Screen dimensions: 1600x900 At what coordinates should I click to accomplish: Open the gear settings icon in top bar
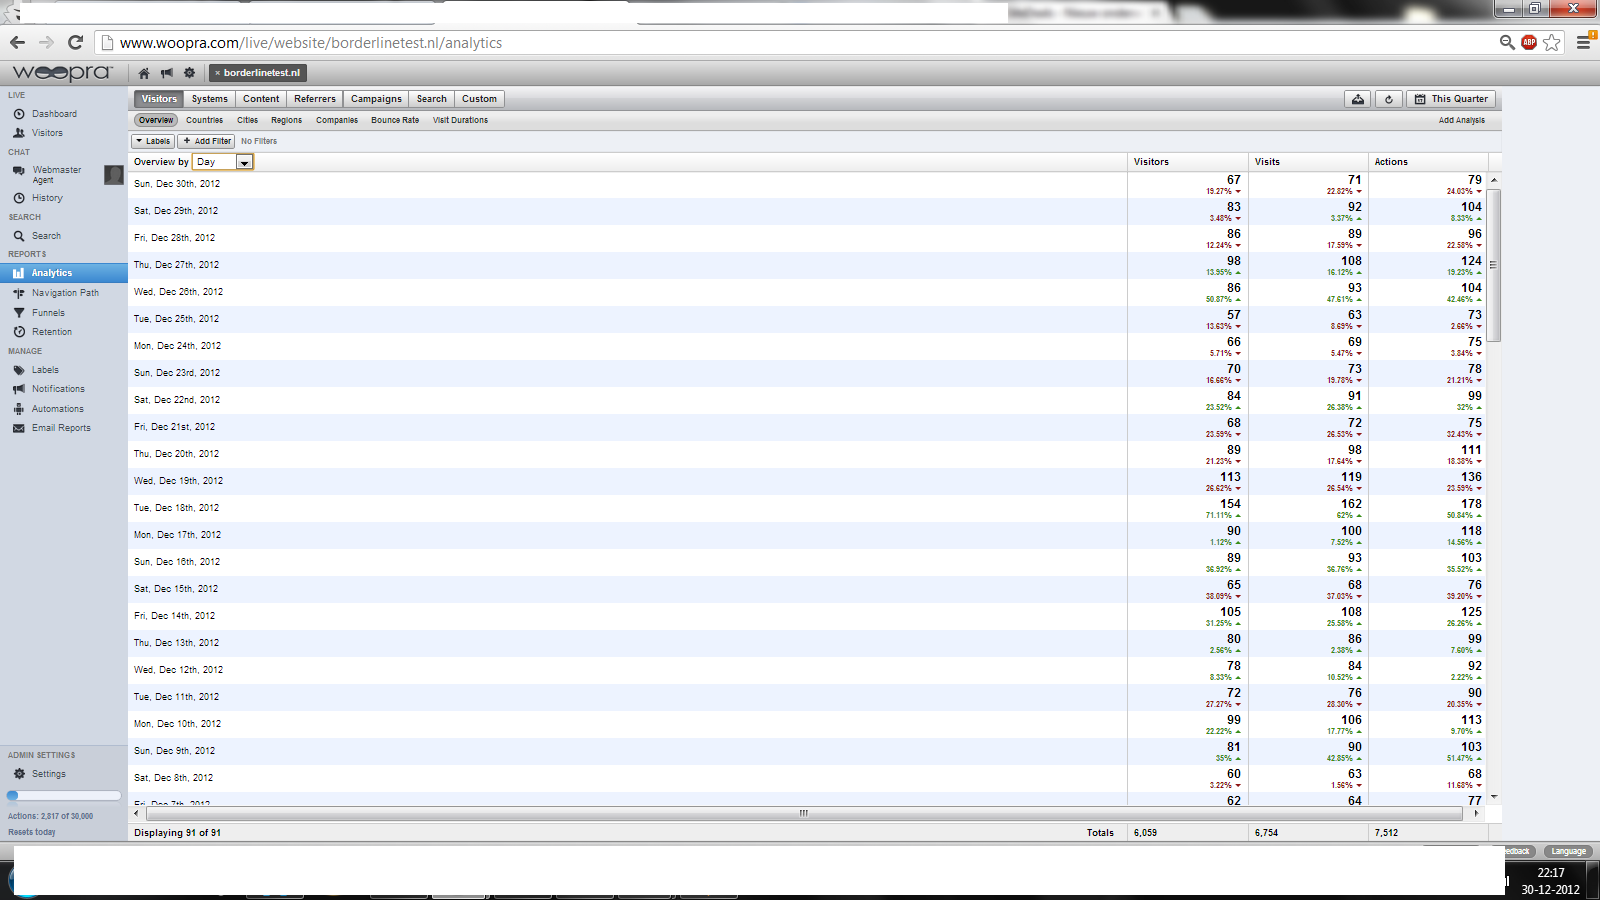point(189,73)
